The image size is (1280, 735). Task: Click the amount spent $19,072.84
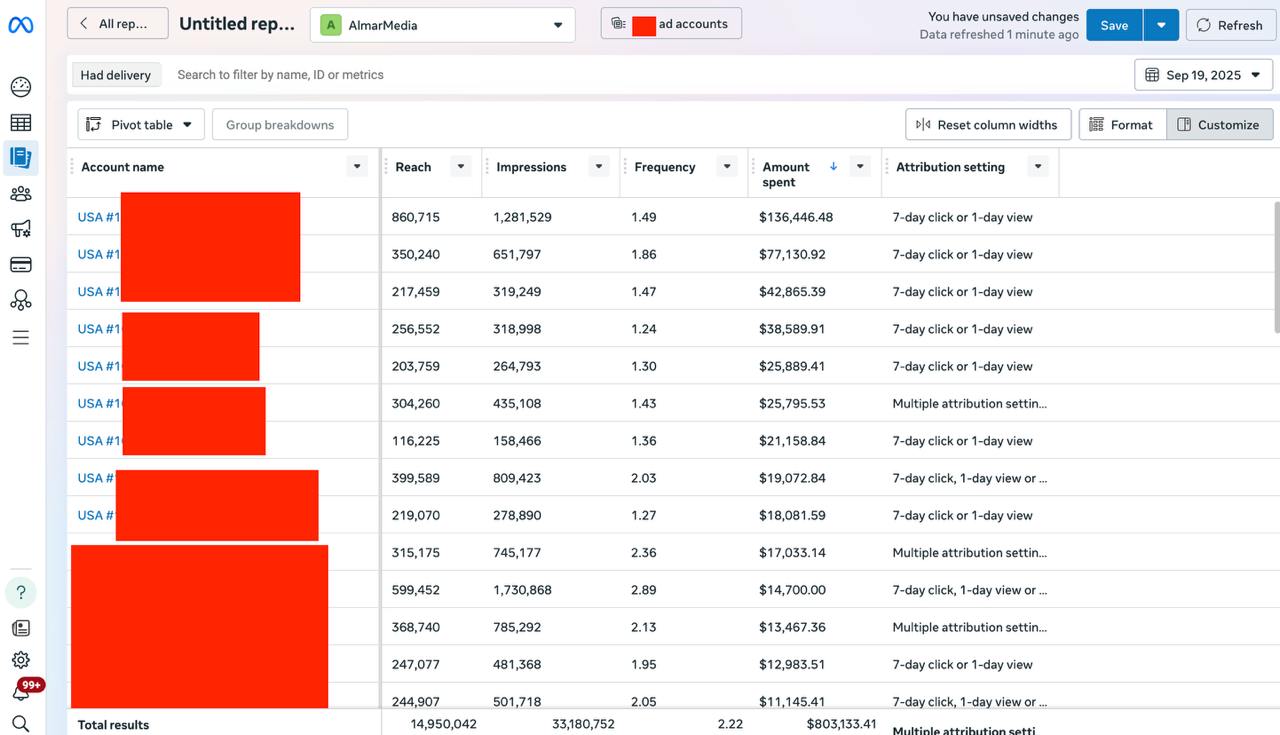pyautogui.click(x=792, y=478)
